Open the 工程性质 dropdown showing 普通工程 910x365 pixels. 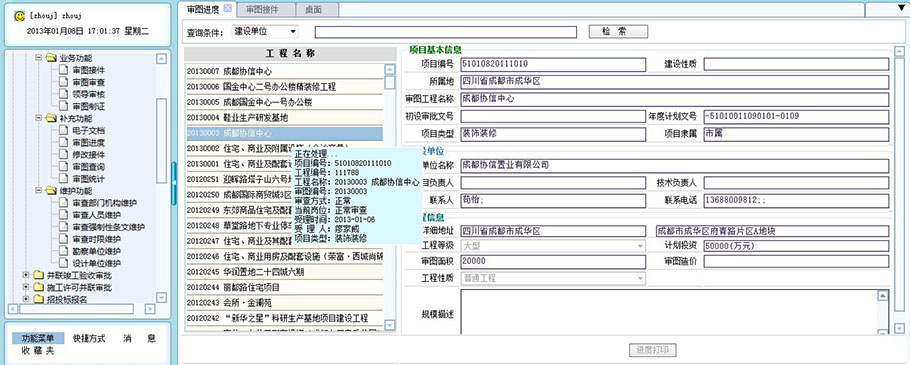553,279
